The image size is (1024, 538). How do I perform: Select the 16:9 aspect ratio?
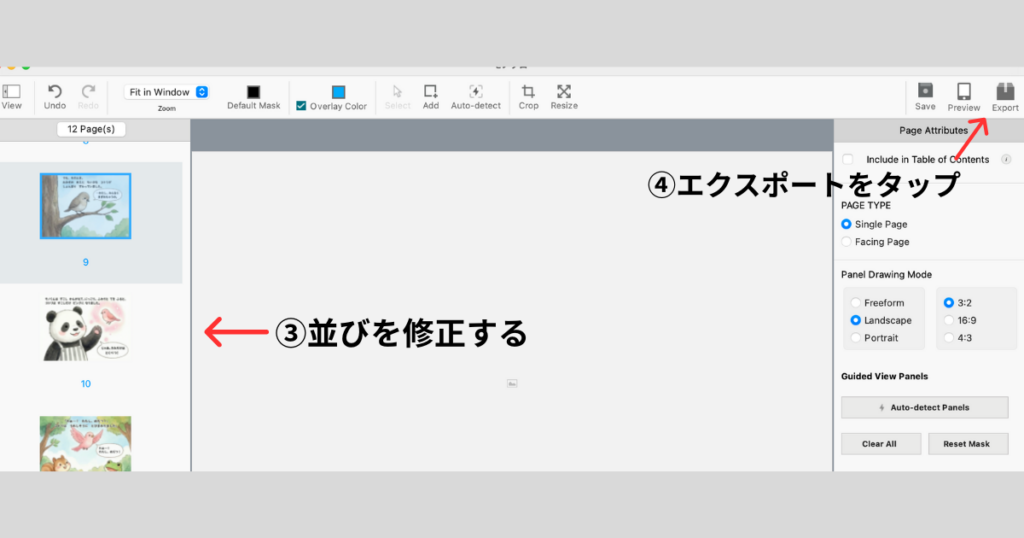click(x=949, y=320)
